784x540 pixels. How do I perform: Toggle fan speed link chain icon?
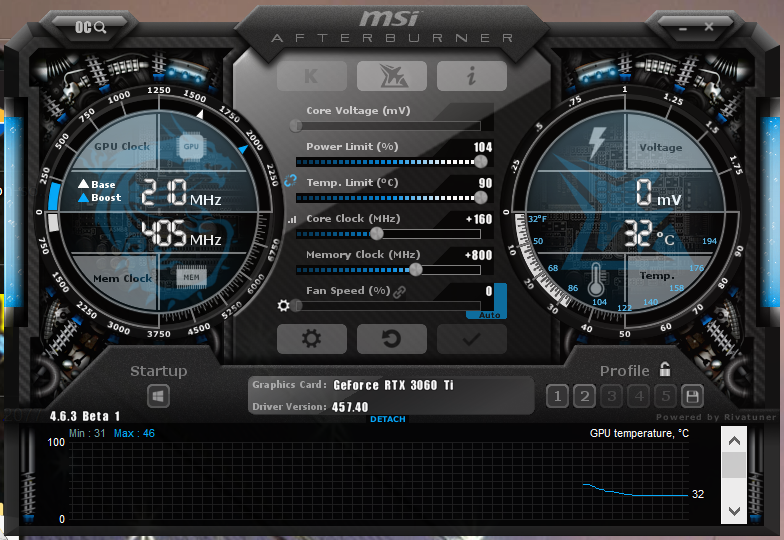400,292
